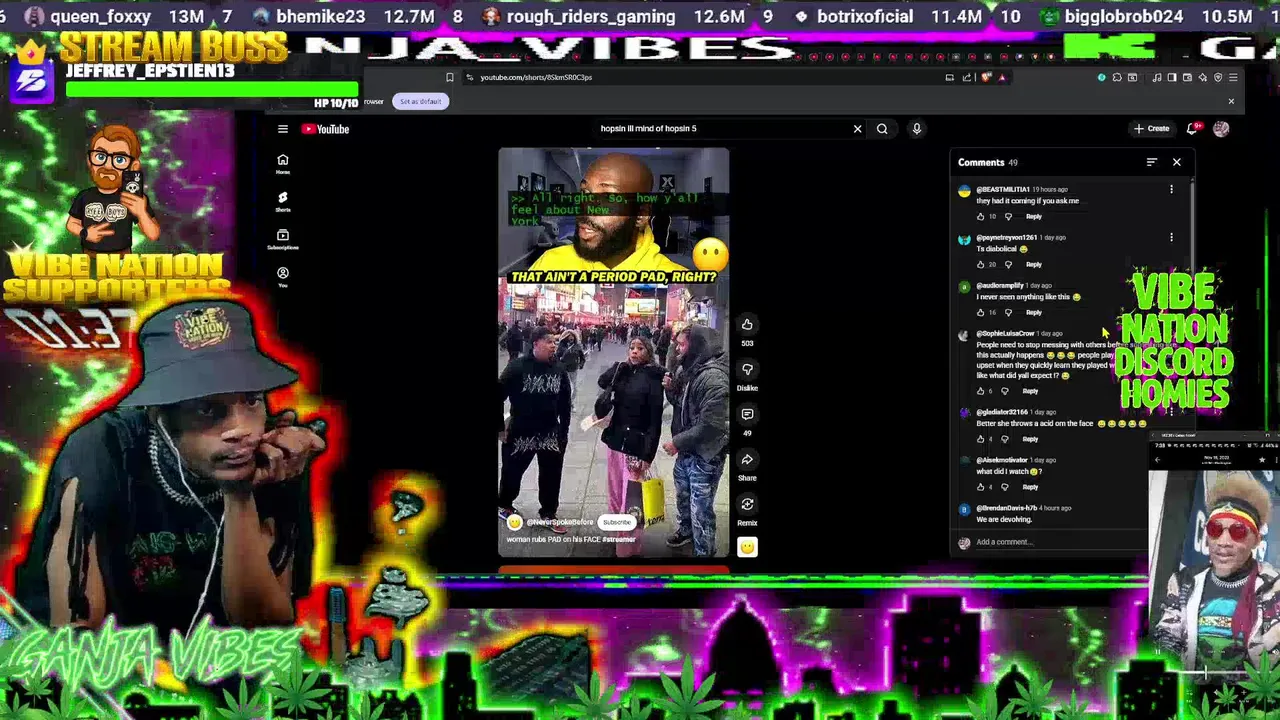Toggle the browser sidebar panel icon
This screenshot has height=720, width=1280.
click(x=1172, y=77)
